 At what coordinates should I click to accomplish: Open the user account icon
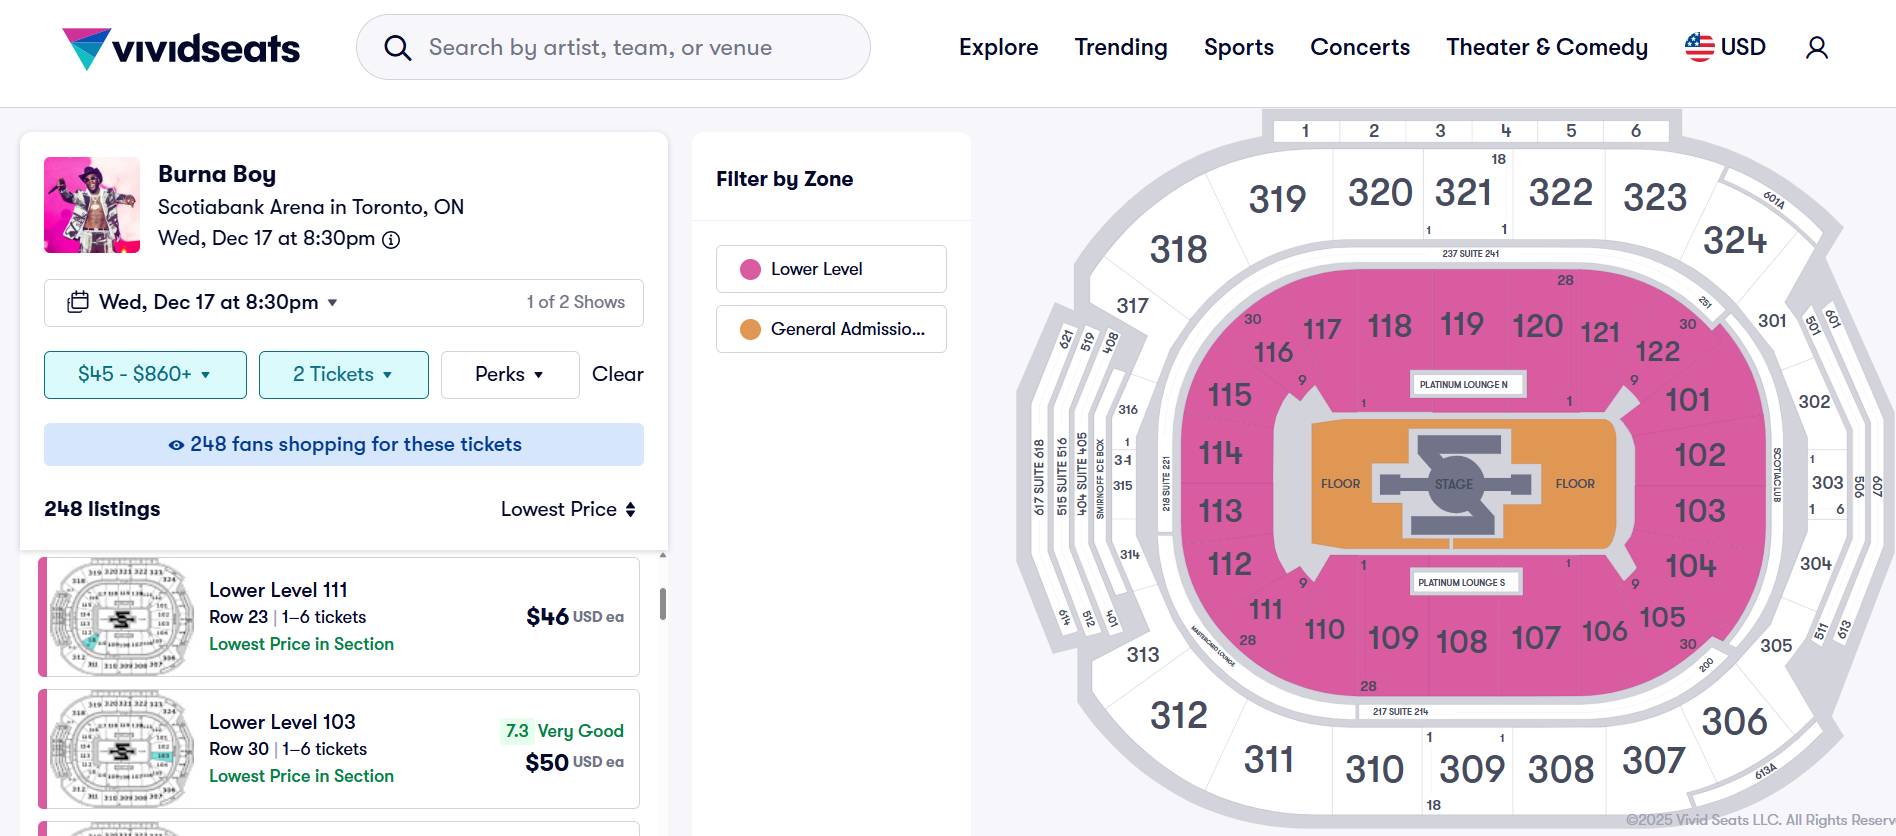point(1817,48)
